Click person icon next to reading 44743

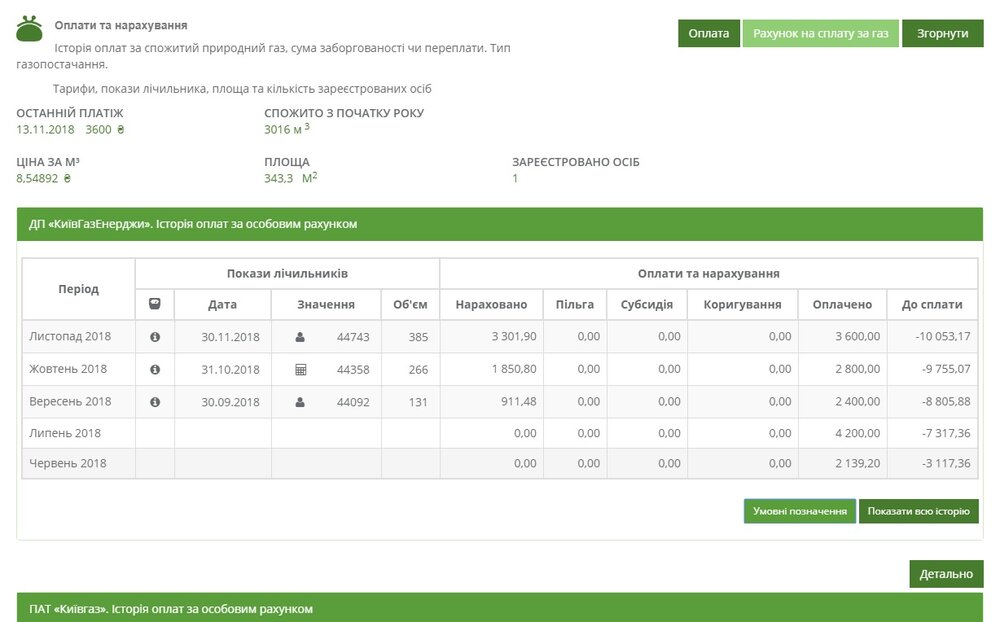(300, 337)
